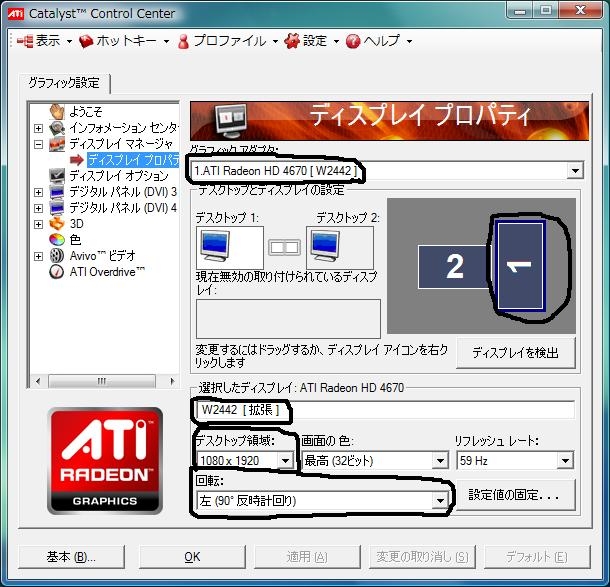Click the 設定 gear icon
This screenshot has width=610, height=587.
tap(292, 41)
